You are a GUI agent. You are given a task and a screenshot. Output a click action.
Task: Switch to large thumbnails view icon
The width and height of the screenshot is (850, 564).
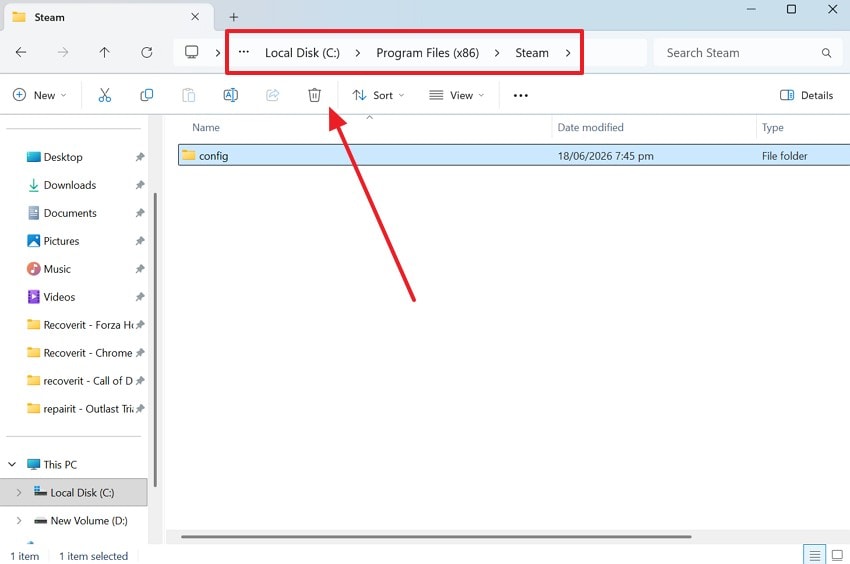coord(837,555)
